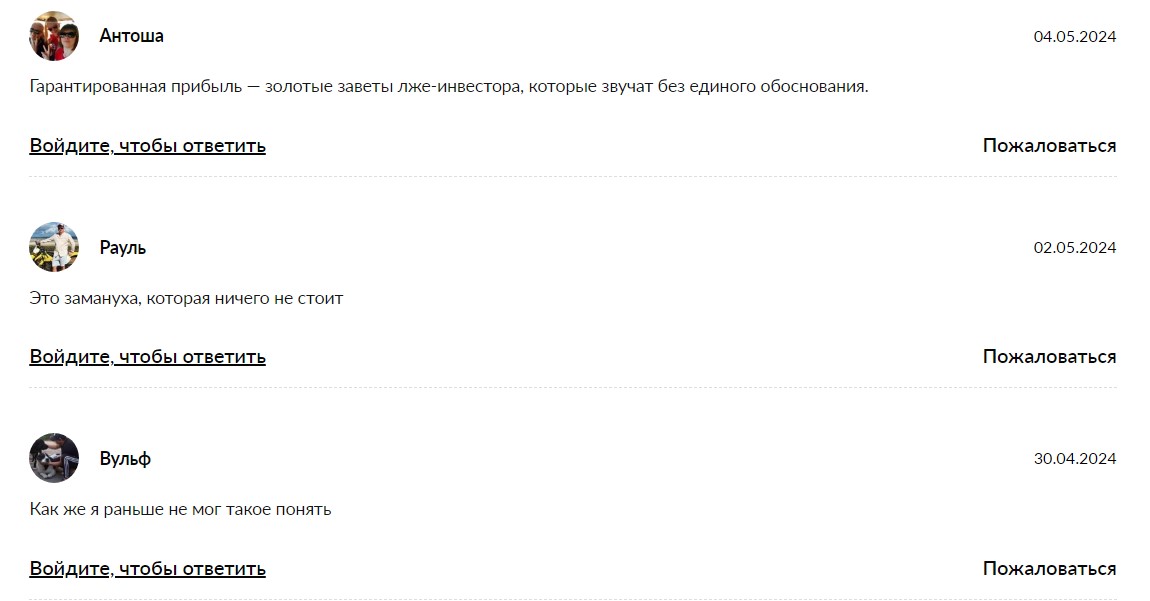Click 'Войдите, чтобы ответить' under Вульф's comment

coord(147,569)
